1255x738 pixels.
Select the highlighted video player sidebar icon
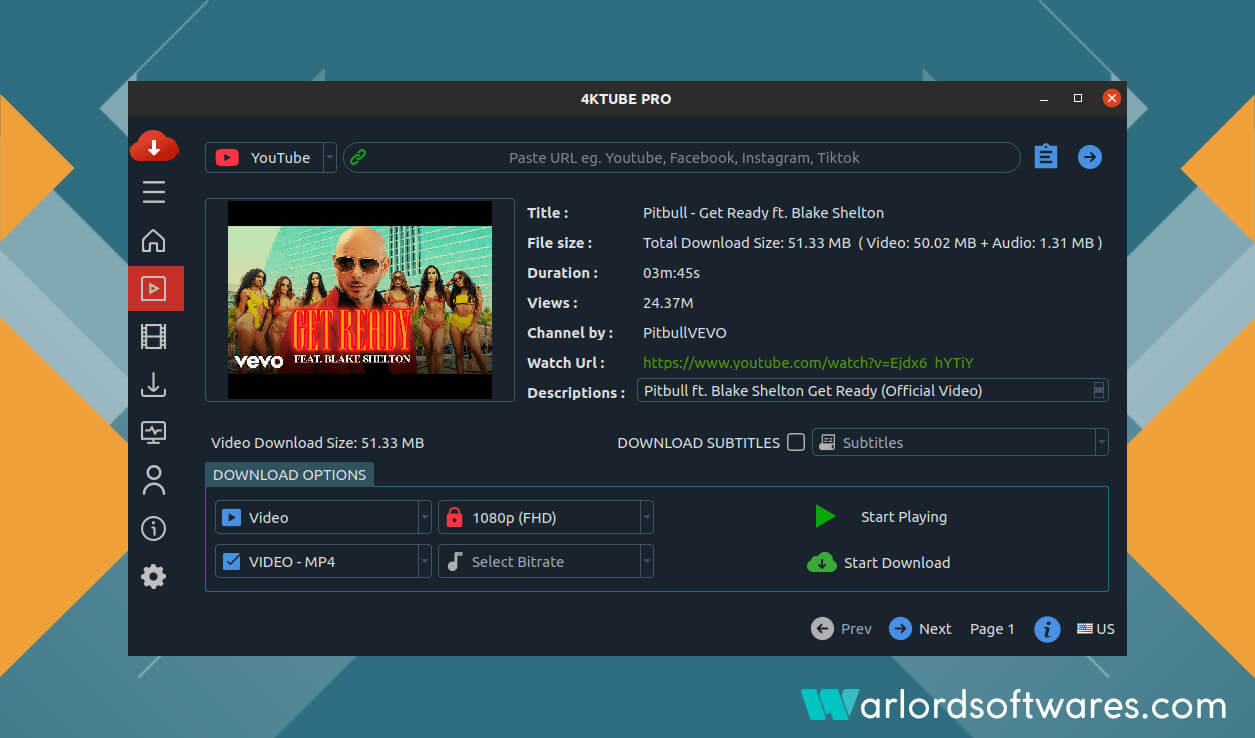tap(154, 289)
